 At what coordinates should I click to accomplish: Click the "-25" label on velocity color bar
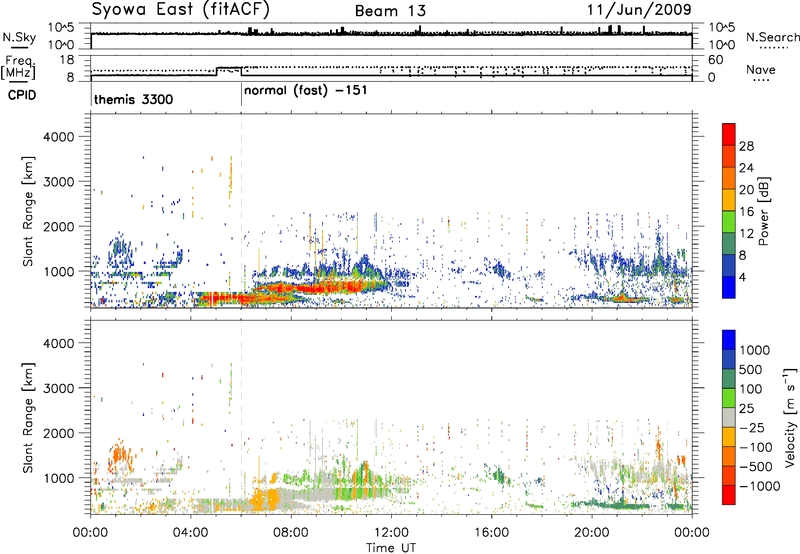tap(751, 427)
